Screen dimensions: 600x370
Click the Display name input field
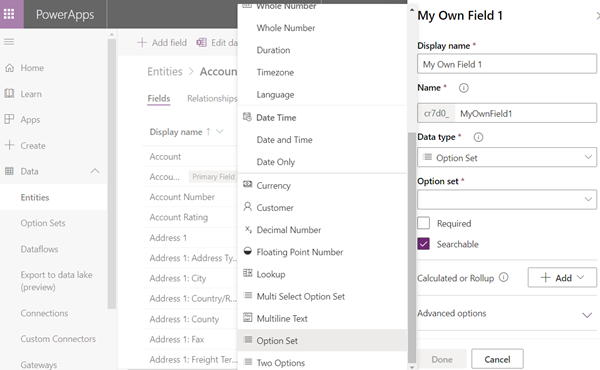coord(507,64)
